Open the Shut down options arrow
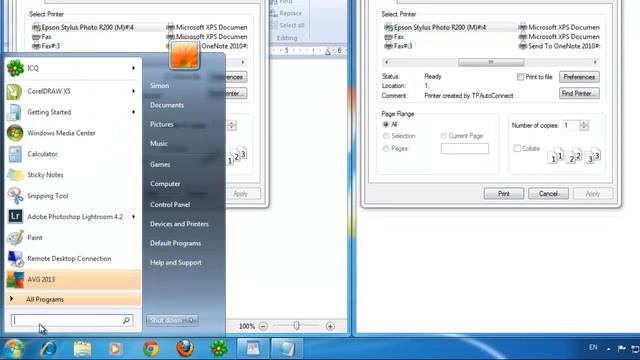 point(191,320)
